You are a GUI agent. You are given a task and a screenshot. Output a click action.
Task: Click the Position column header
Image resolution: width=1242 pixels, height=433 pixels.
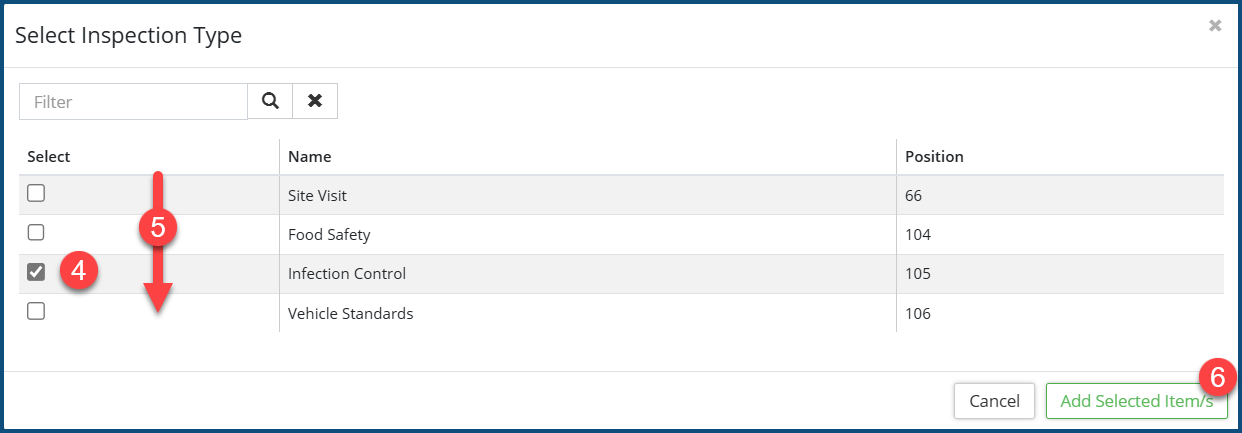click(934, 157)
